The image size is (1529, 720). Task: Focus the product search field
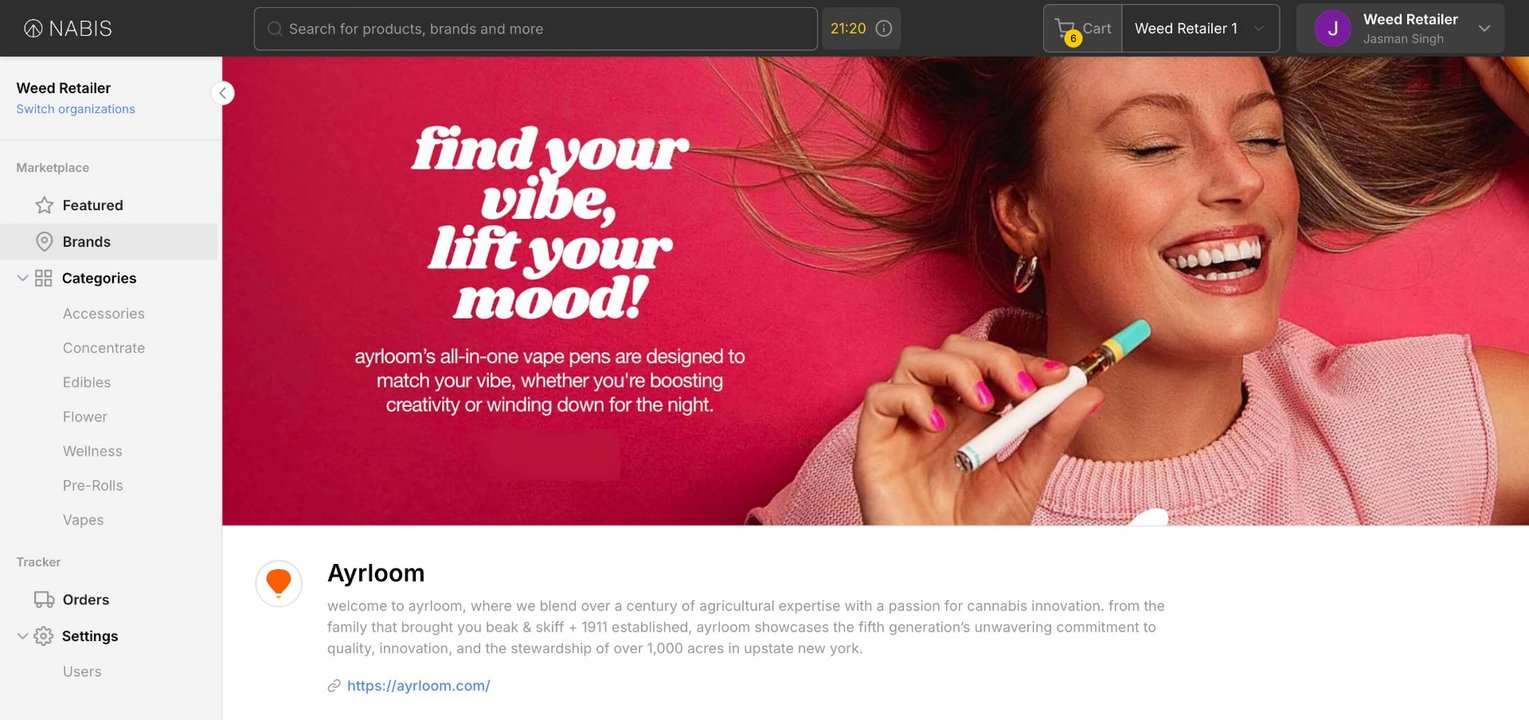click(x=536, y=29)
